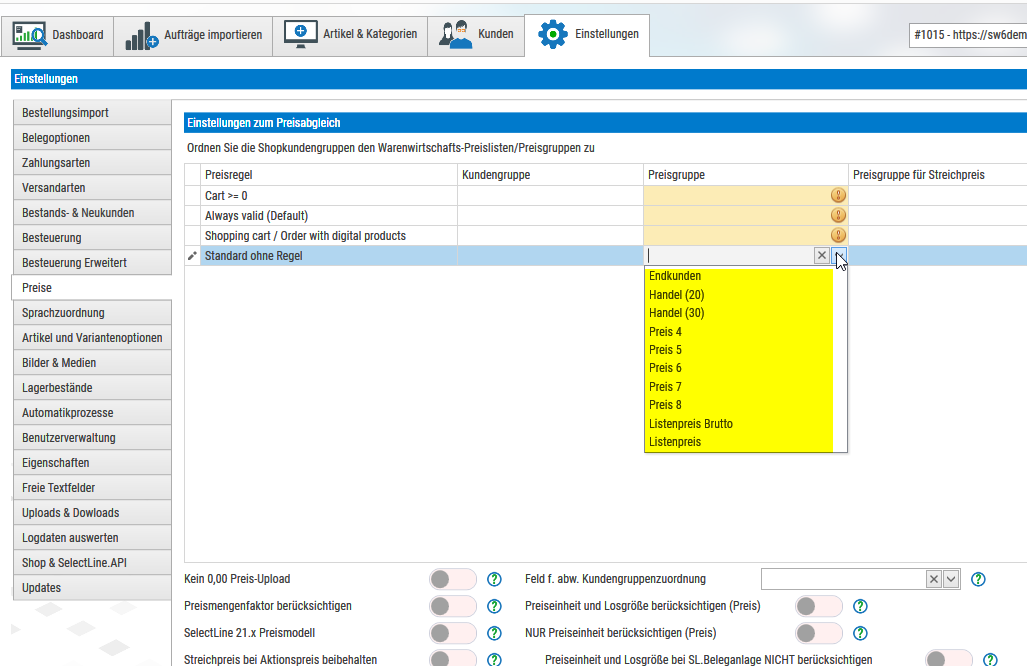Click the Aufträge importieren chart icon
This screenshot has height=666, width=1027.
141,36
